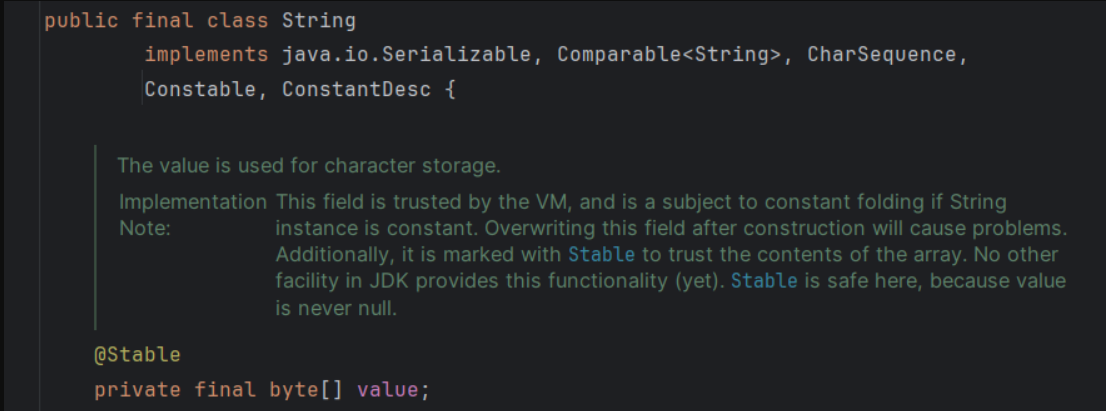Click the "The value is used for character storage" text
This screenshot has height=411, width=1106.
(308, 164)
